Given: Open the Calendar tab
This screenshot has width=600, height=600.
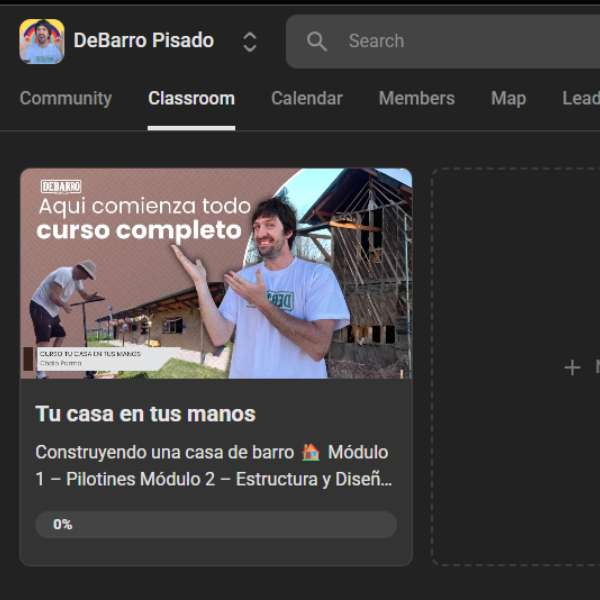Looking at the screenshot, I should click(x=307, y=98).
